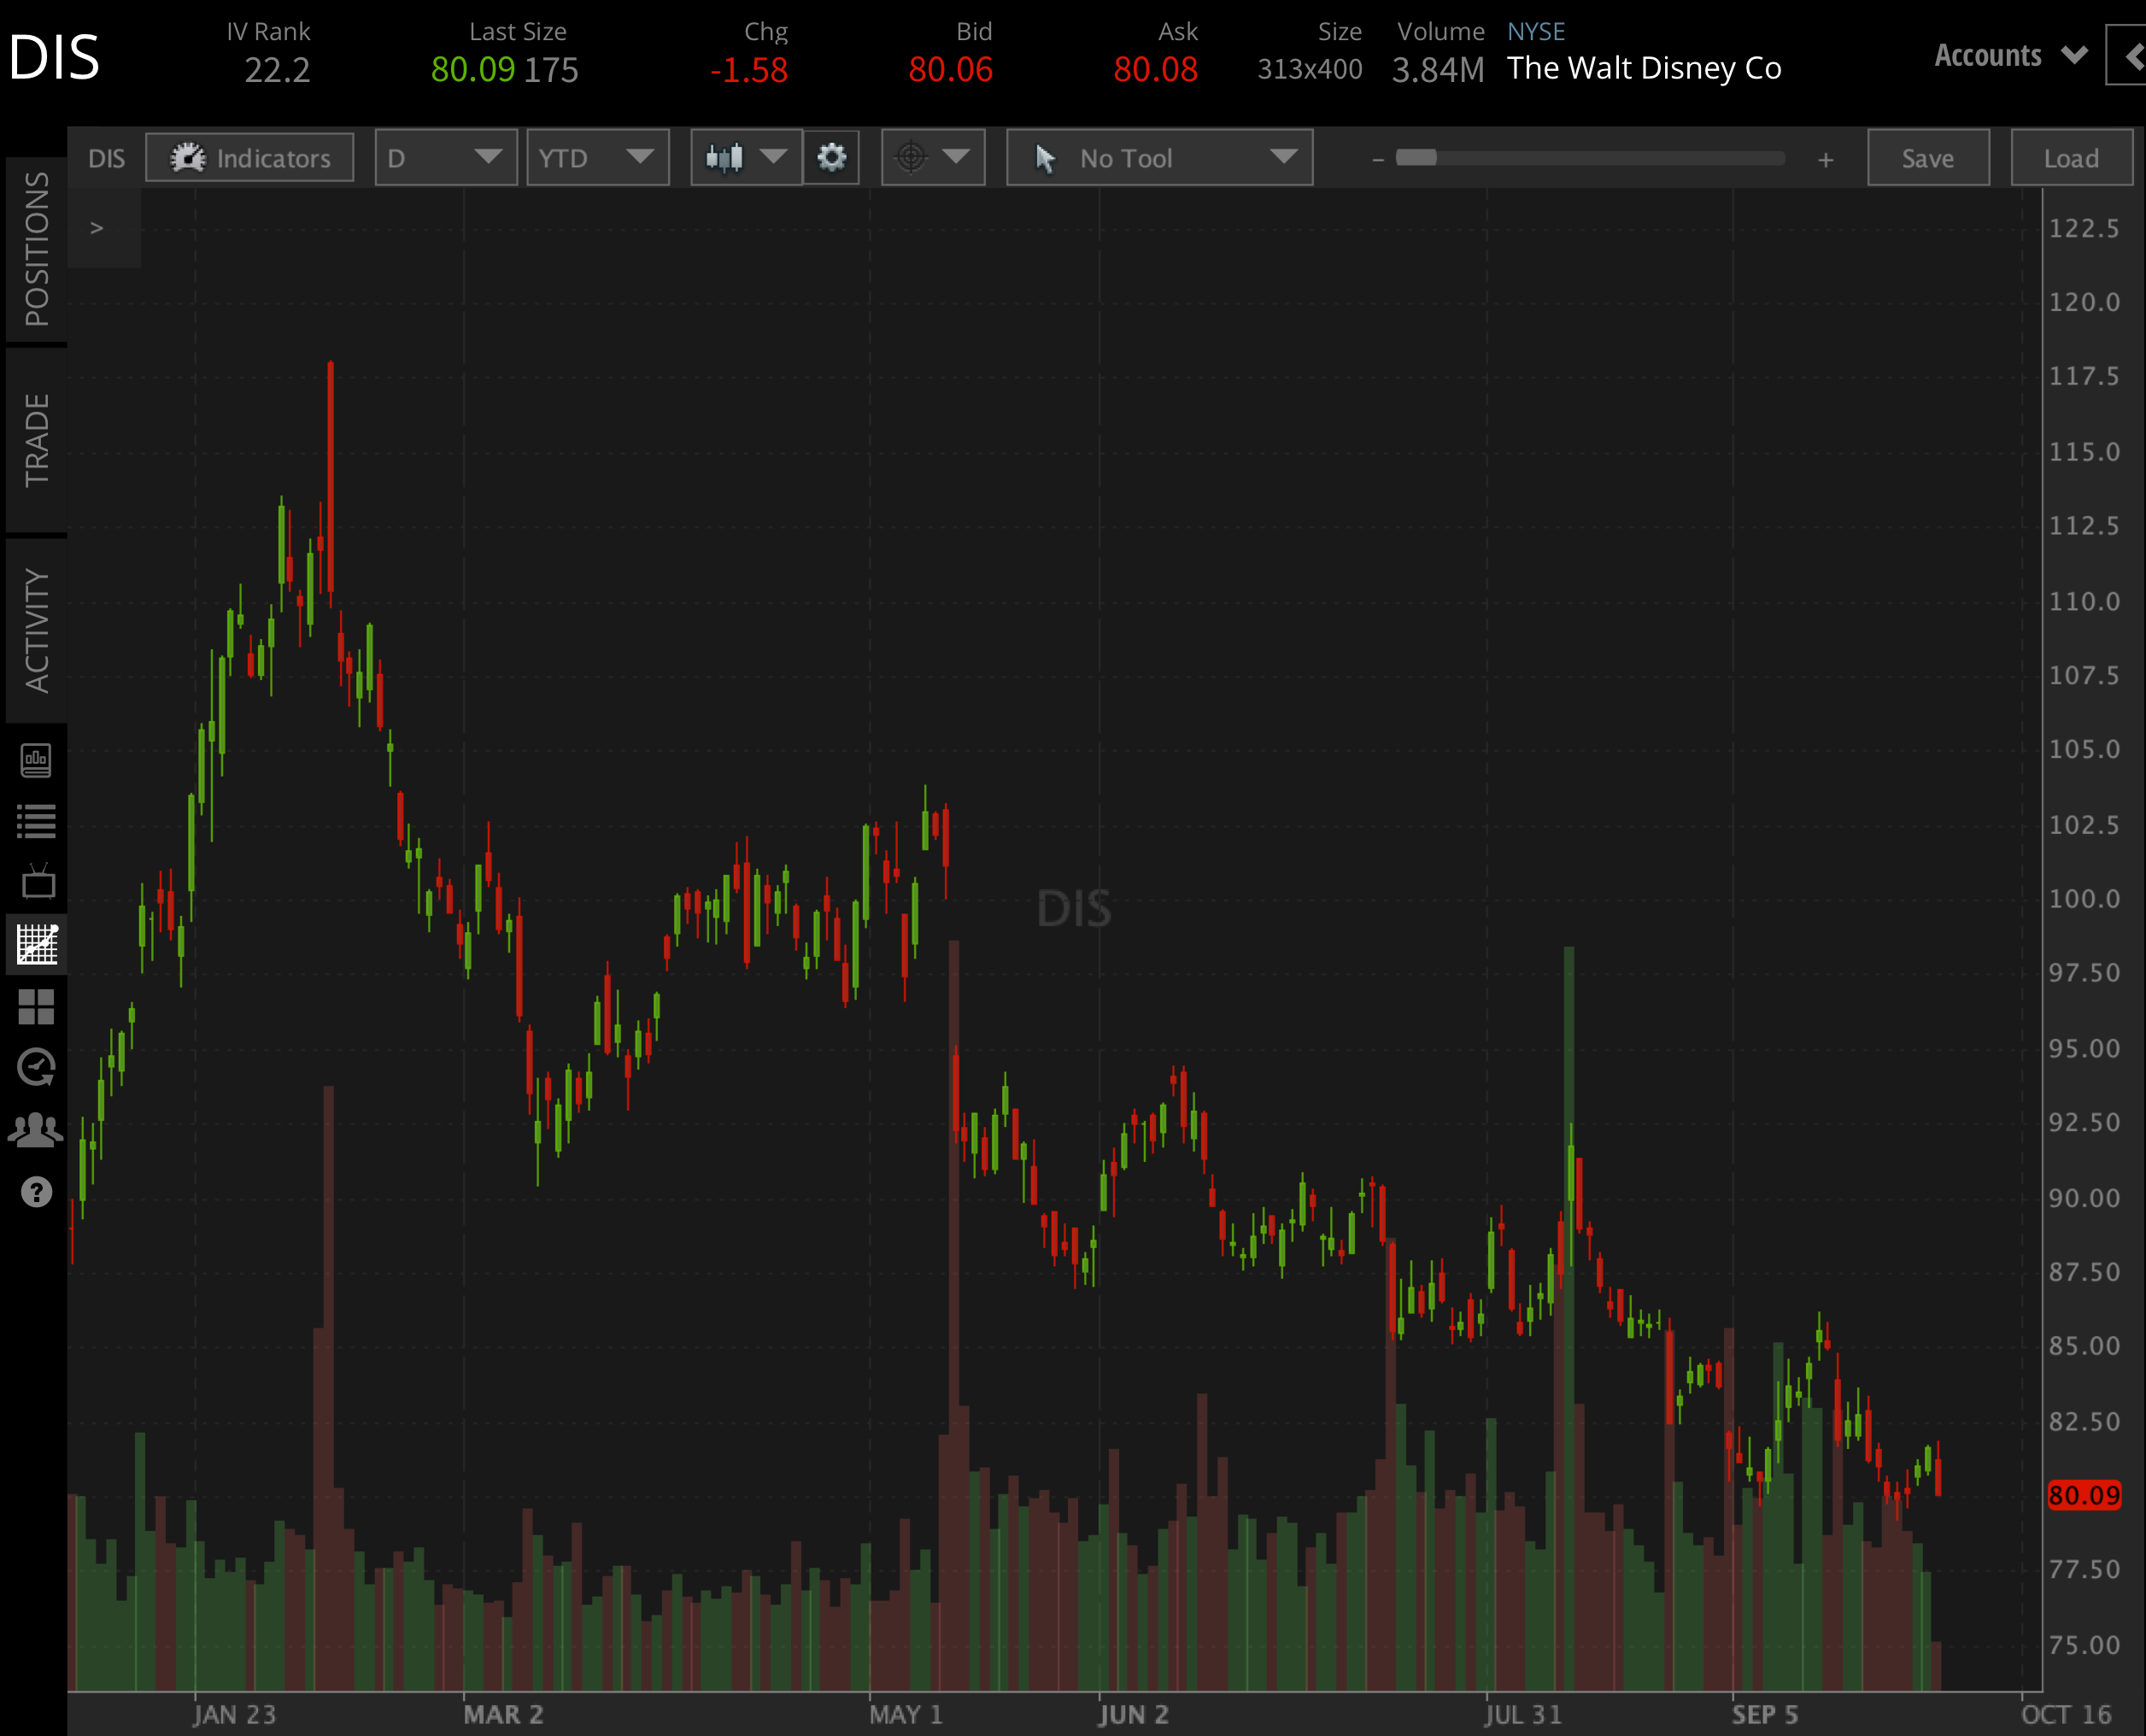Expand the No Tool drawing dropdown
Image resolution: width=2146 pixels, height=1736 pixels.
click(x=1159, y=158)
